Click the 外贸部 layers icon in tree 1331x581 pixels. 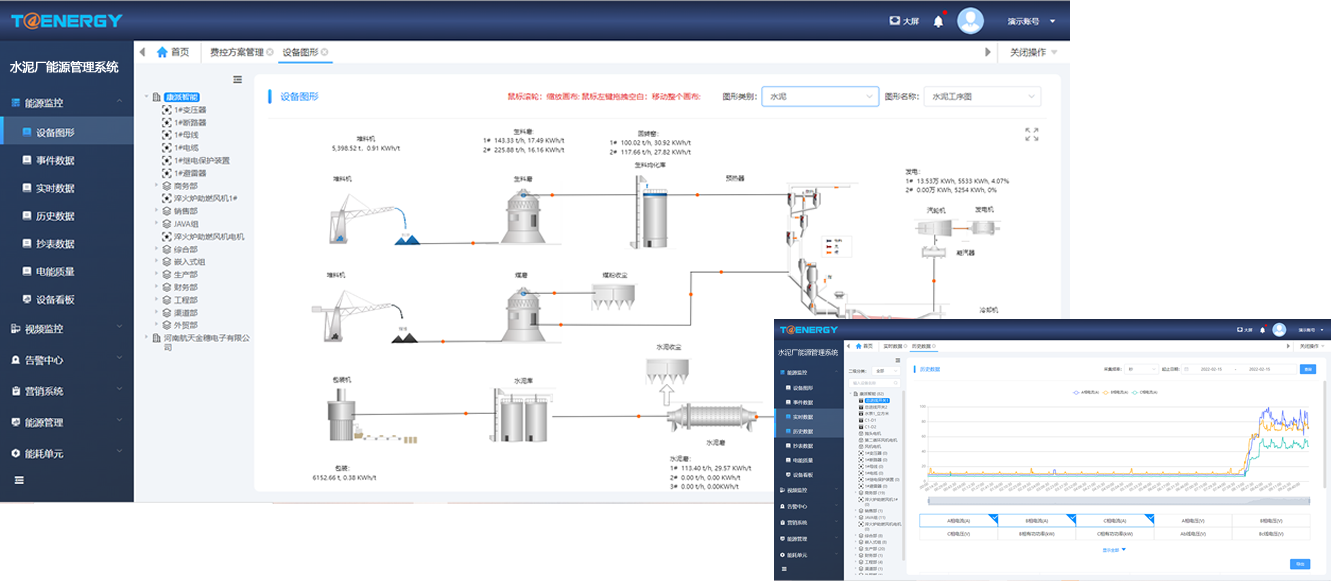pyautogui.click(x=167, y=325)
